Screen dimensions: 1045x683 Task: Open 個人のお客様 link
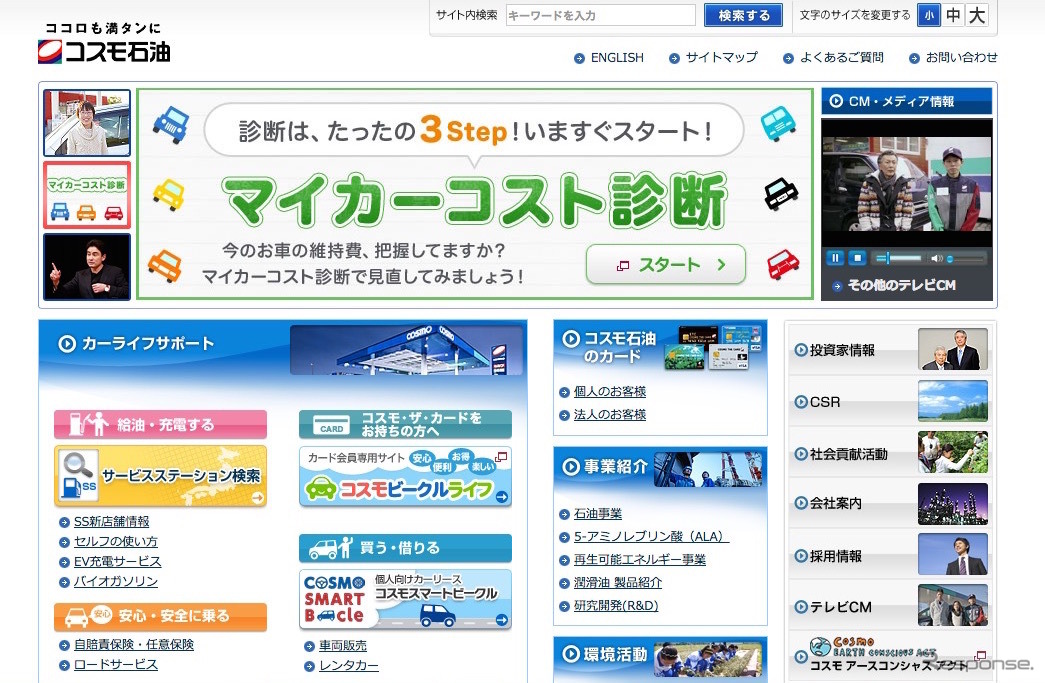coord(610,392)
